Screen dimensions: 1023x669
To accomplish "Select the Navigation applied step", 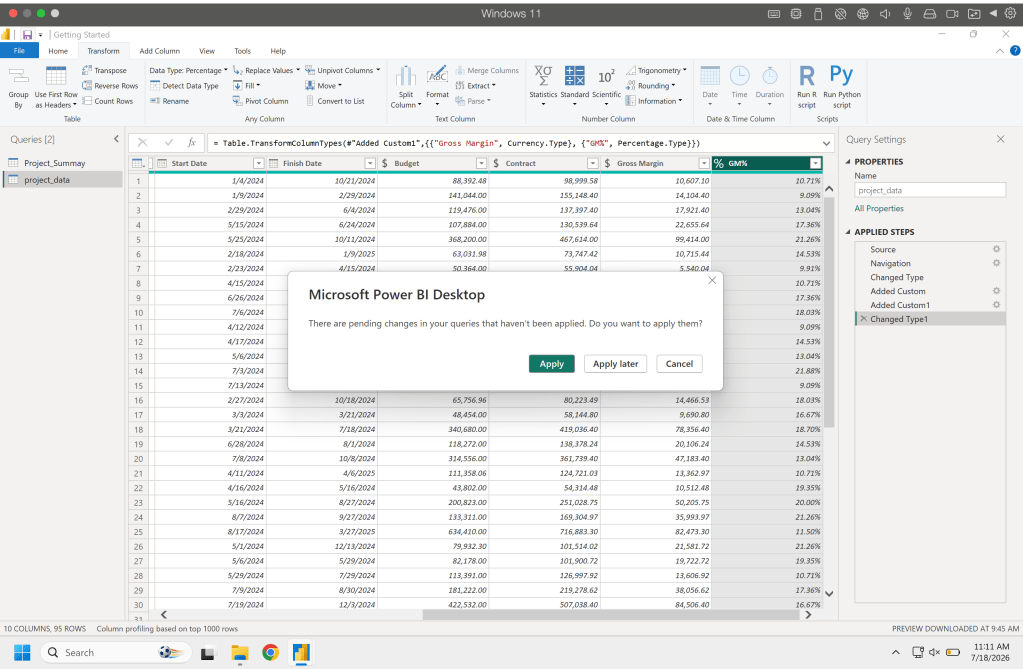I will click(890, 263).
